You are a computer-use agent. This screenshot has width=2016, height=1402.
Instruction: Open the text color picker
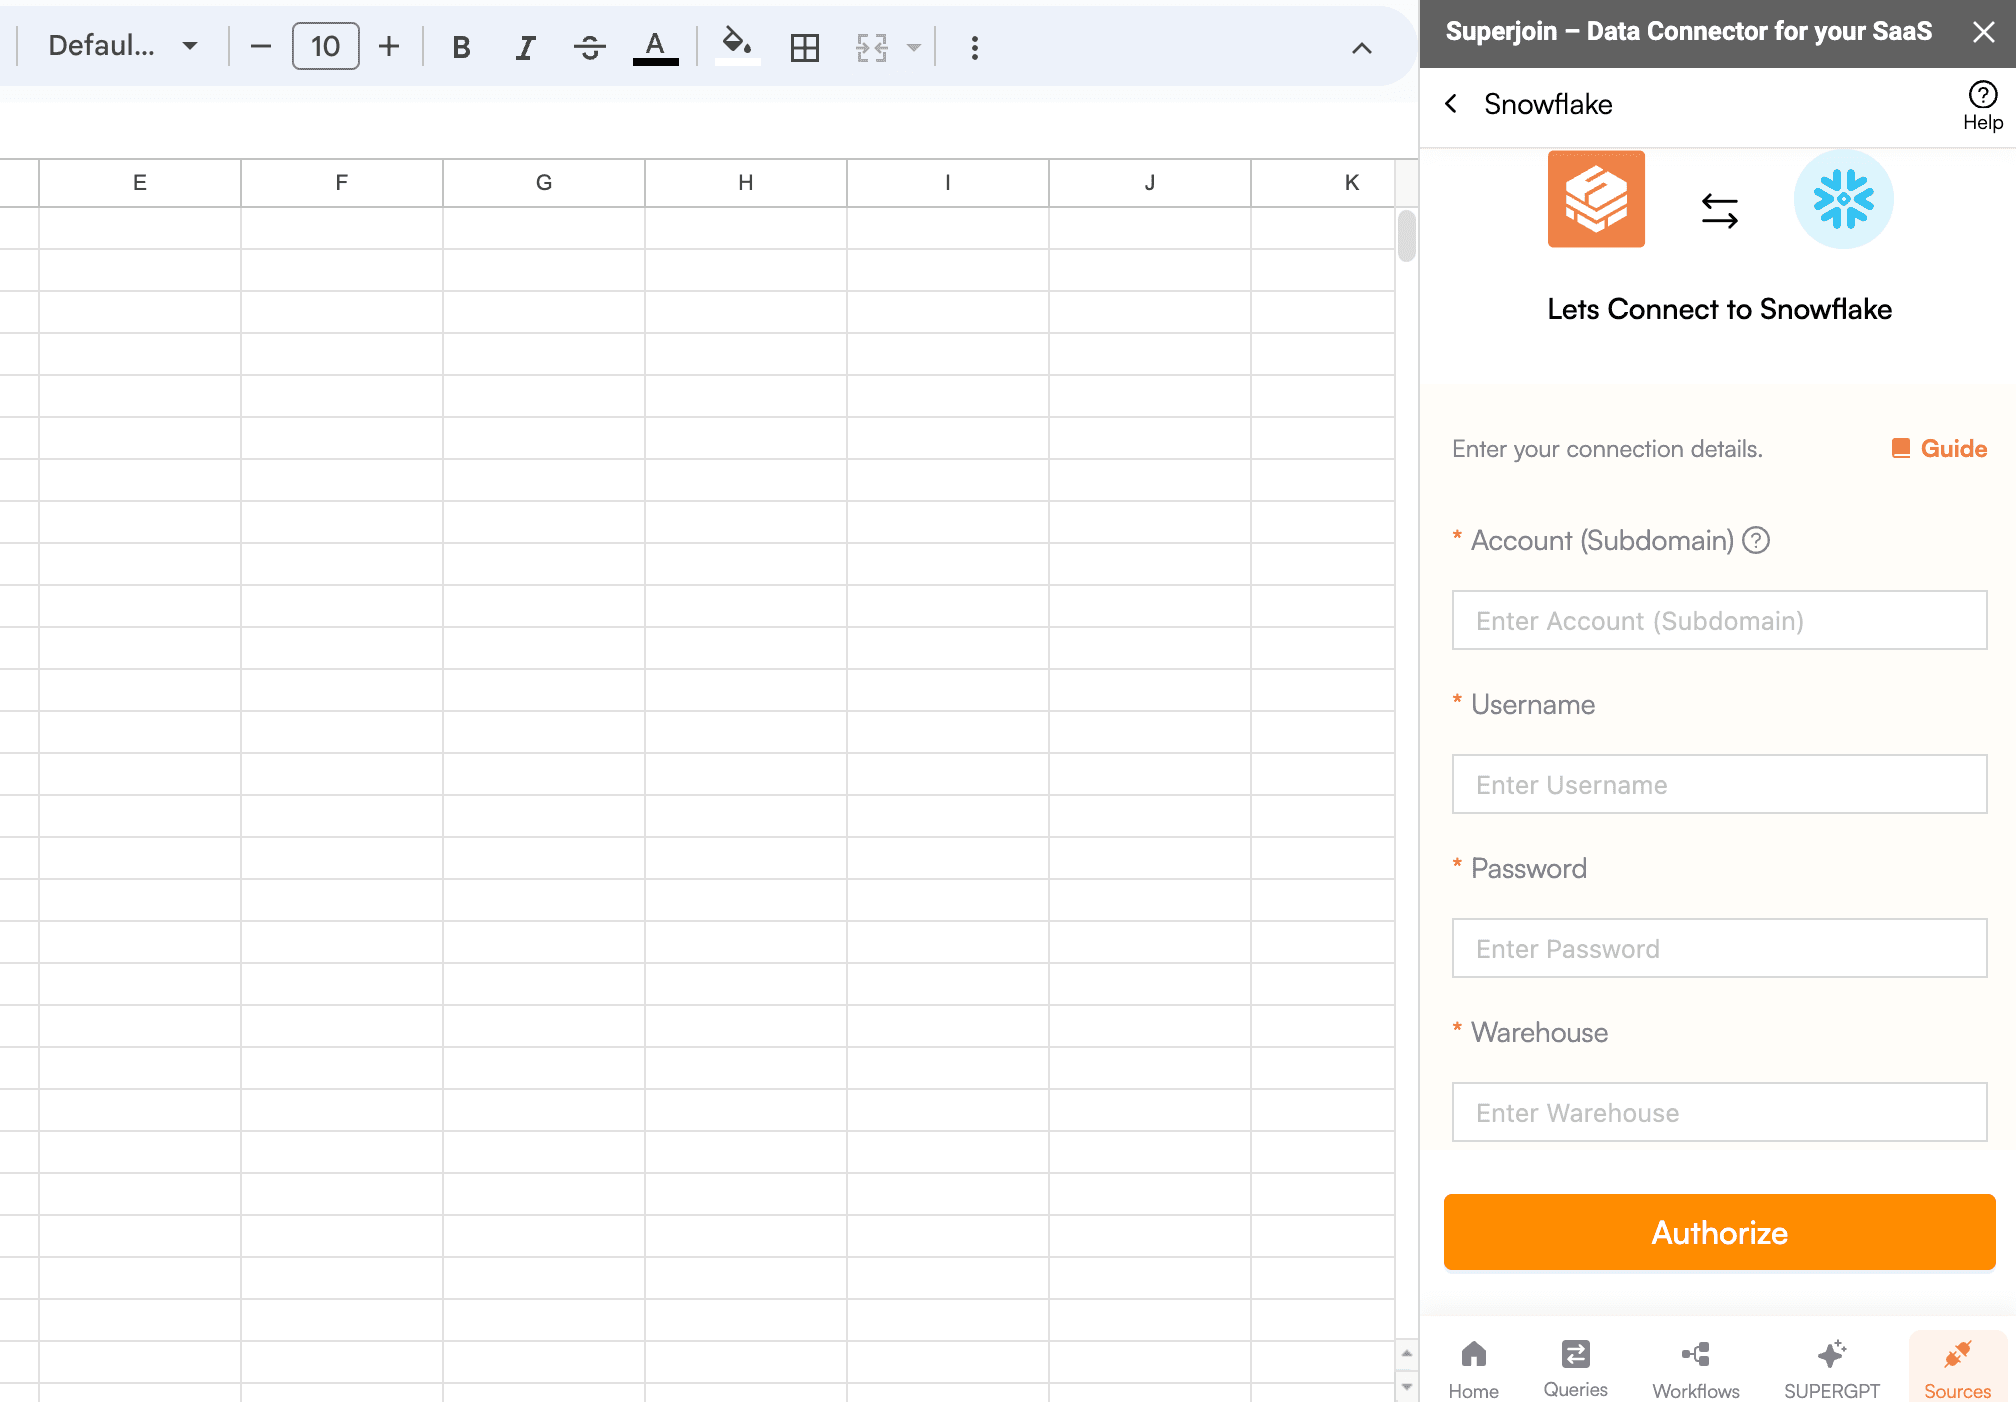click(x=655, y=47)
